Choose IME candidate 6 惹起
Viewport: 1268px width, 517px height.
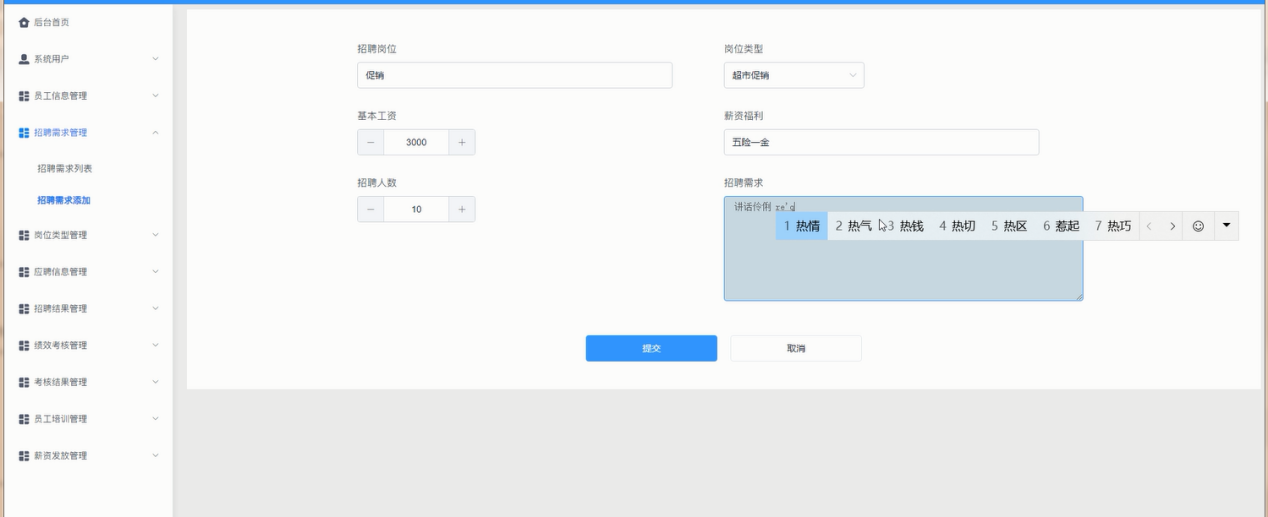click(x=1061, y=226)
